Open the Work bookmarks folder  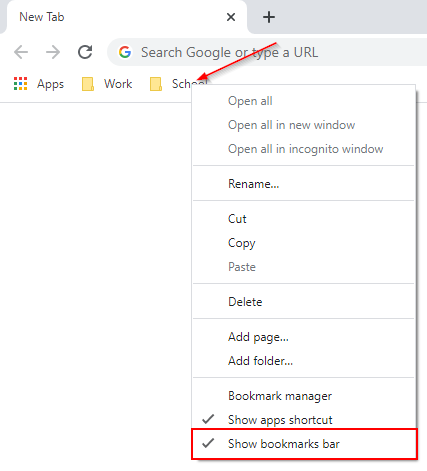pos(107,84)
